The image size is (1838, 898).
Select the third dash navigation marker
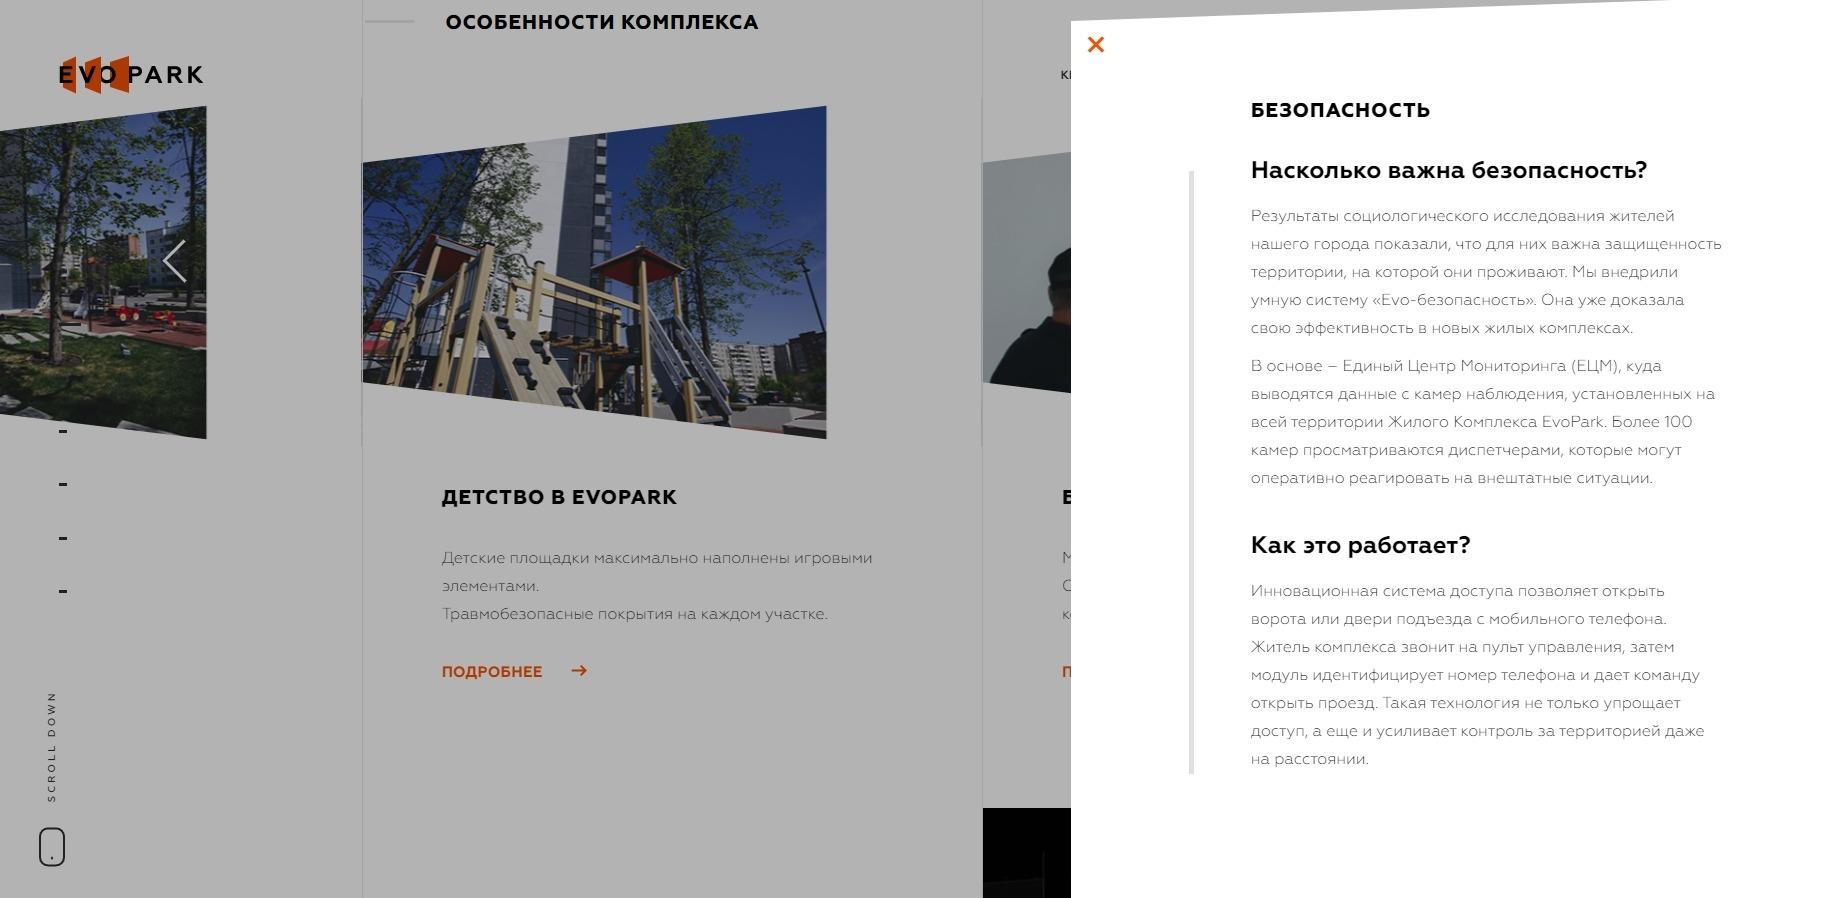(63, 538)
